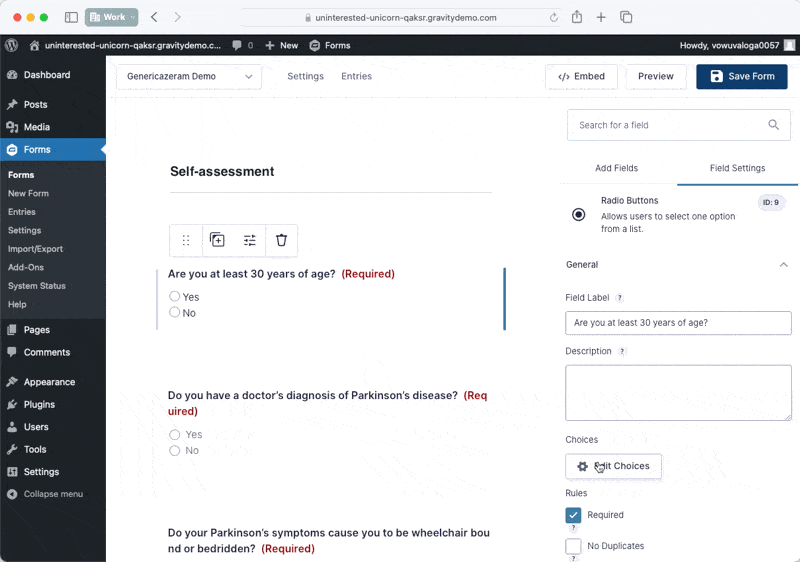Switch to the Add Fields tab
The height and width of the screenshot is (562, 800).
tap(616, 168)
